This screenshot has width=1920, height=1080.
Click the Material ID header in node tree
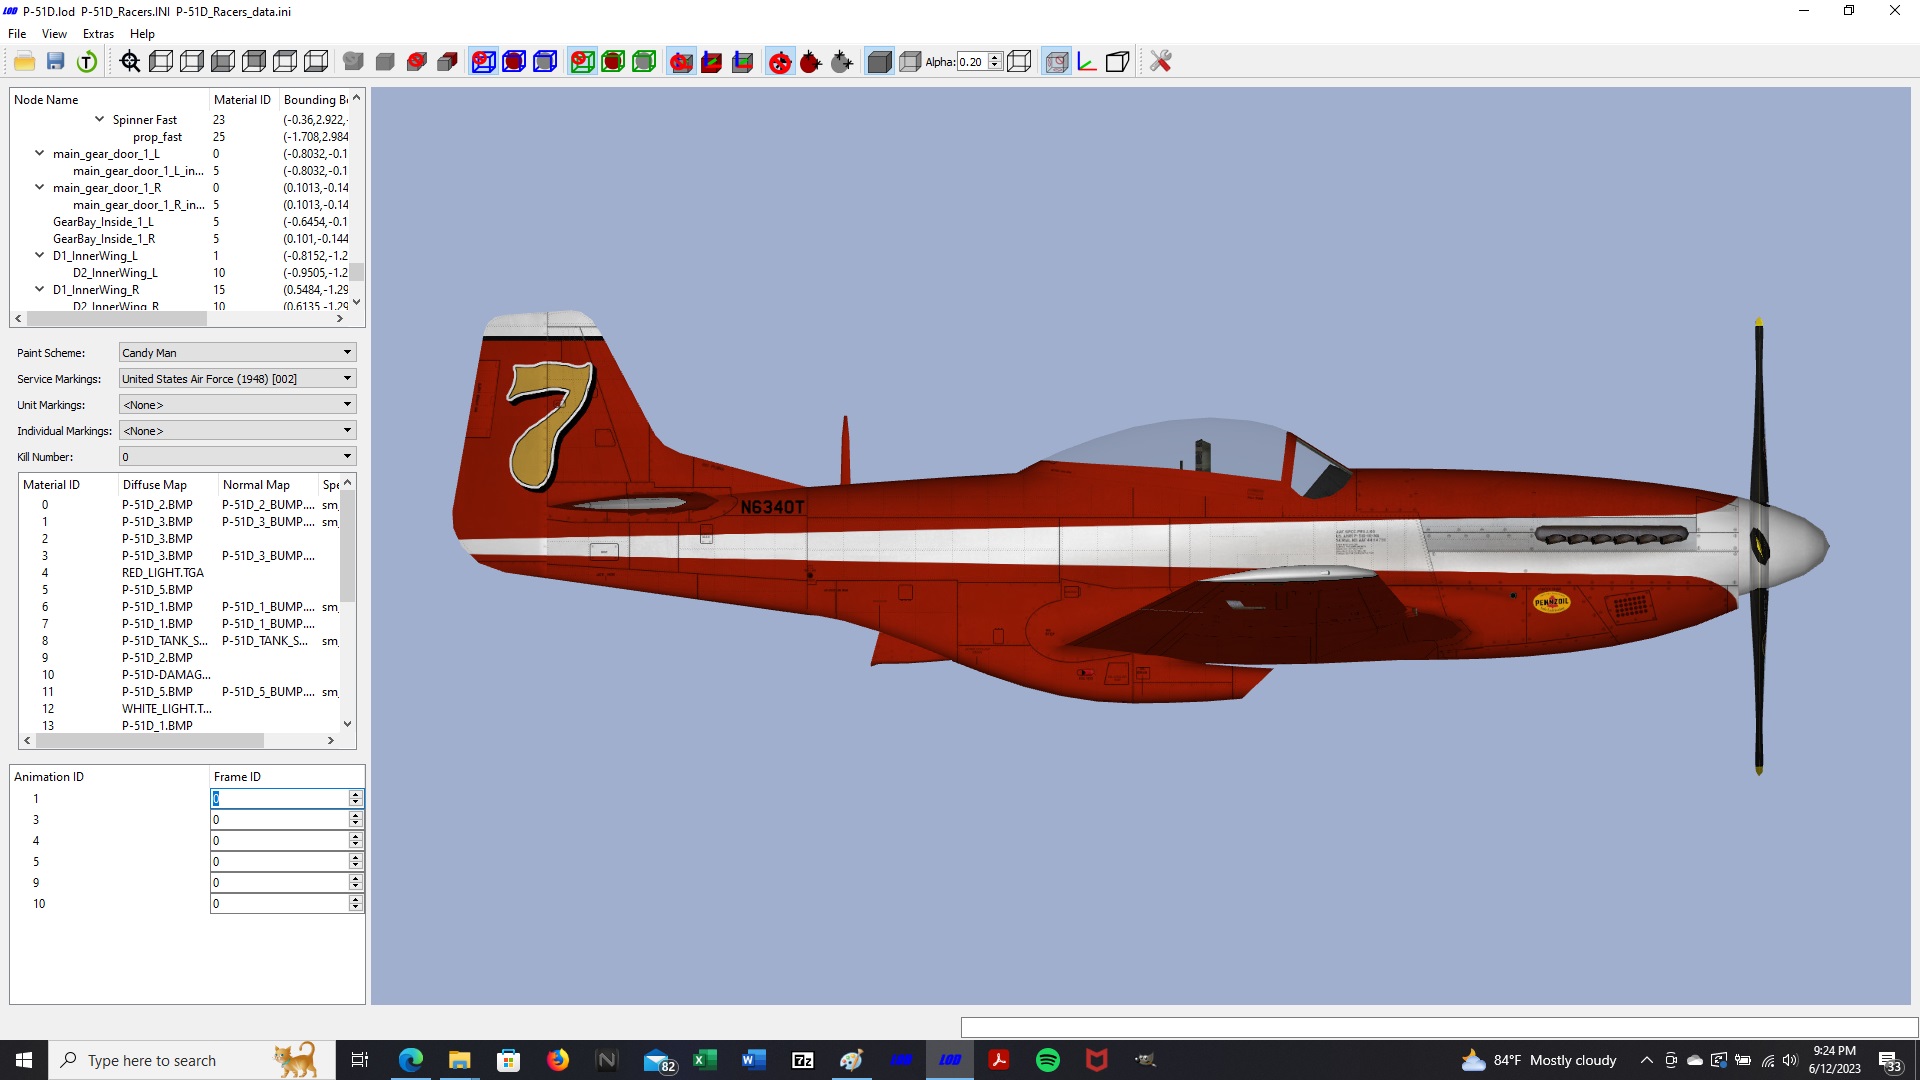(x=244, y=100)
